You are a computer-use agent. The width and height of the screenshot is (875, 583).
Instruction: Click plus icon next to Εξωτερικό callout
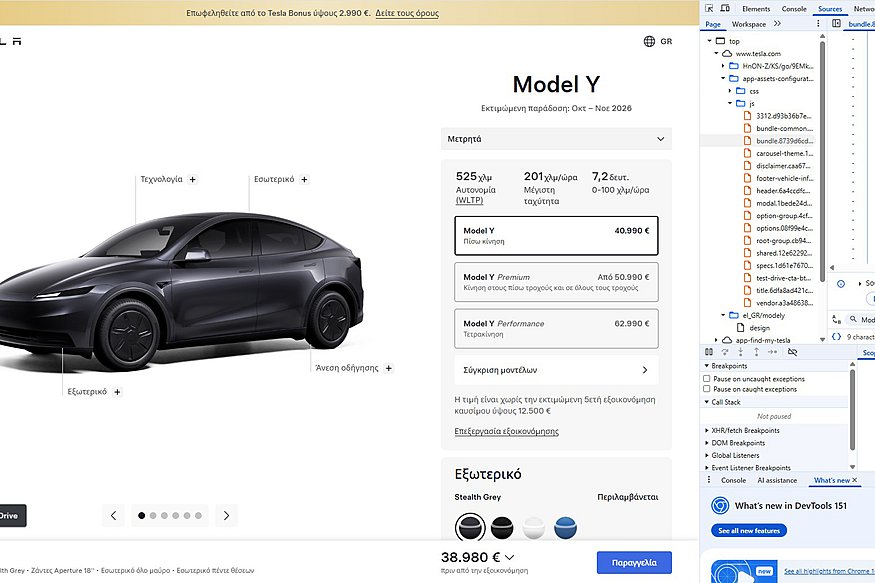[x=117, y=392]
